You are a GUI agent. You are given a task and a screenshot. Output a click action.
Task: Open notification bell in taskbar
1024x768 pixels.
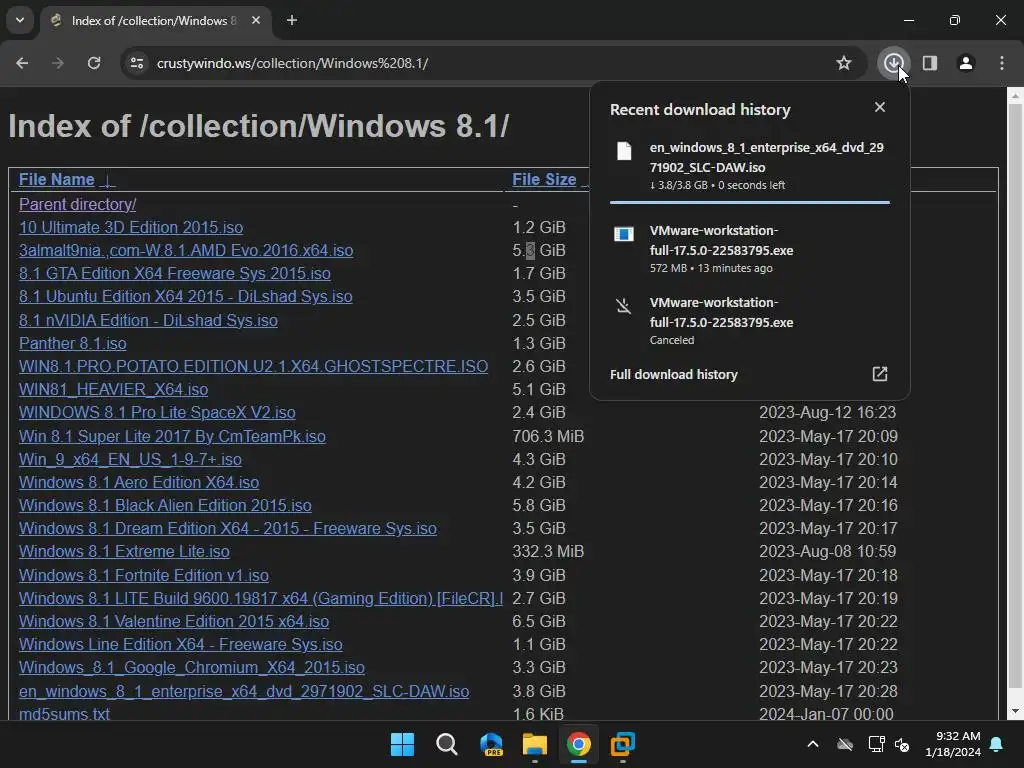(x=997, y=744)
